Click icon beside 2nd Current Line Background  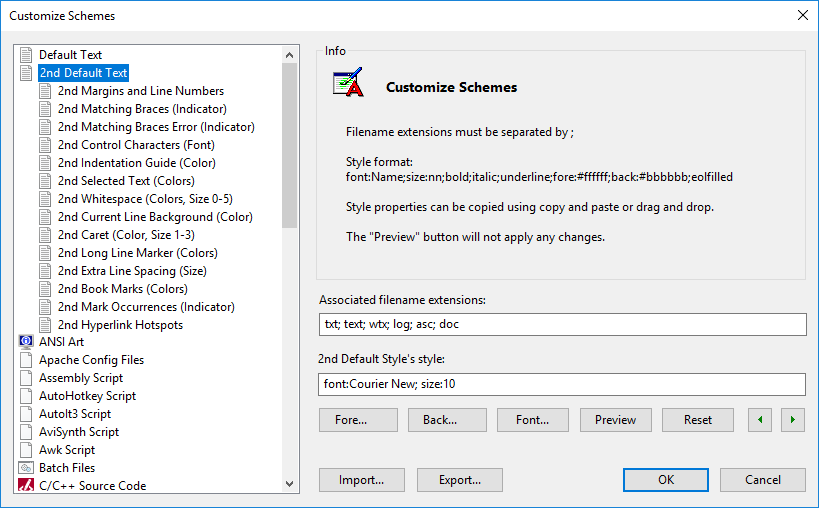tap(45, 217)
